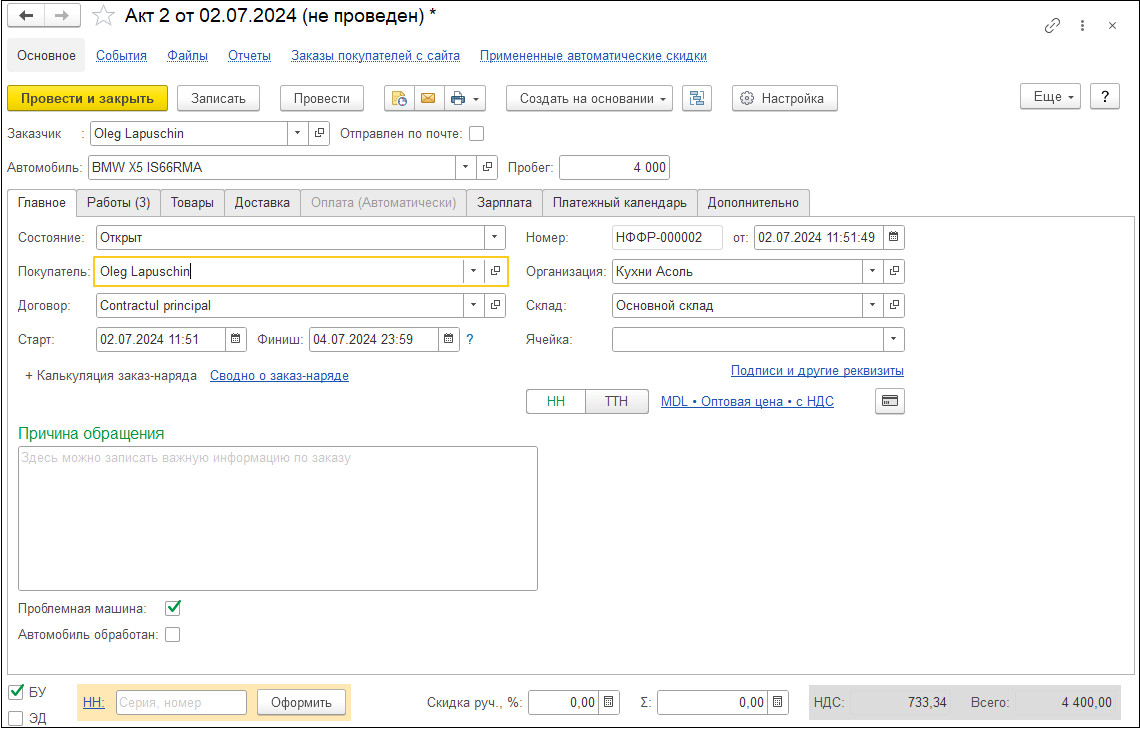Open the calculator for Скидка руч. field
Image resolution: width=1140 pixels, height=729 pixels.
tap(611, 703)
